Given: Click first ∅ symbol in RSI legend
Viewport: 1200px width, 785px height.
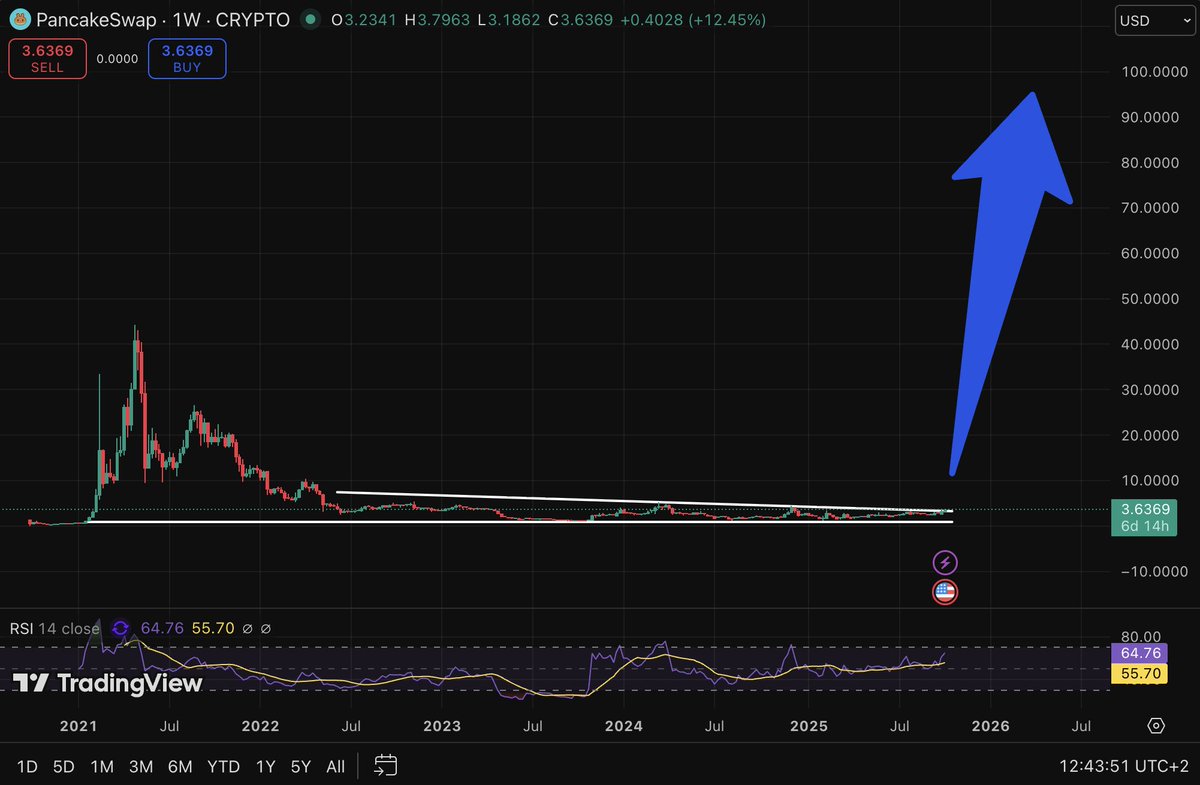Looking at the screenshot, I should click(x=246, y=628).
